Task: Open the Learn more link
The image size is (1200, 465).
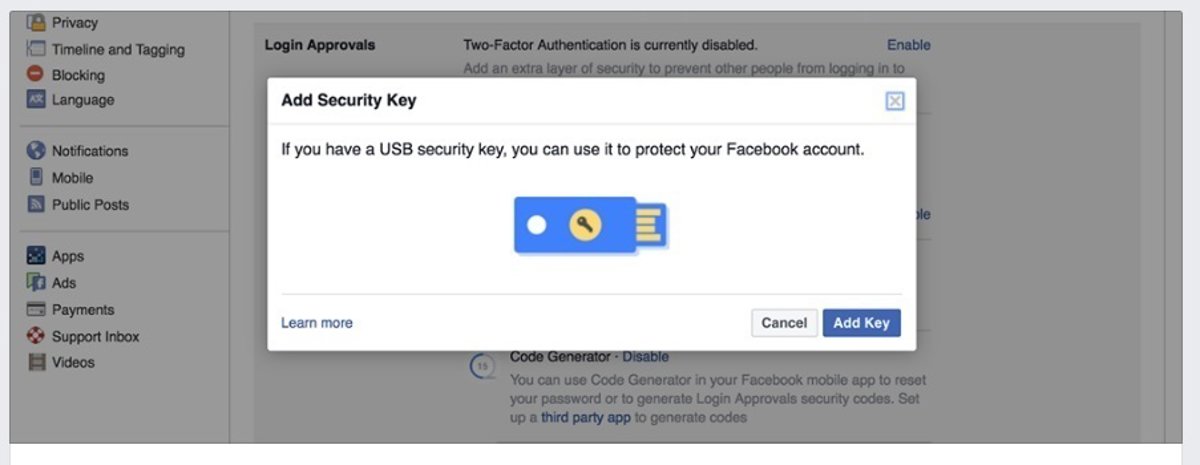Action: [x=317, y=323]
